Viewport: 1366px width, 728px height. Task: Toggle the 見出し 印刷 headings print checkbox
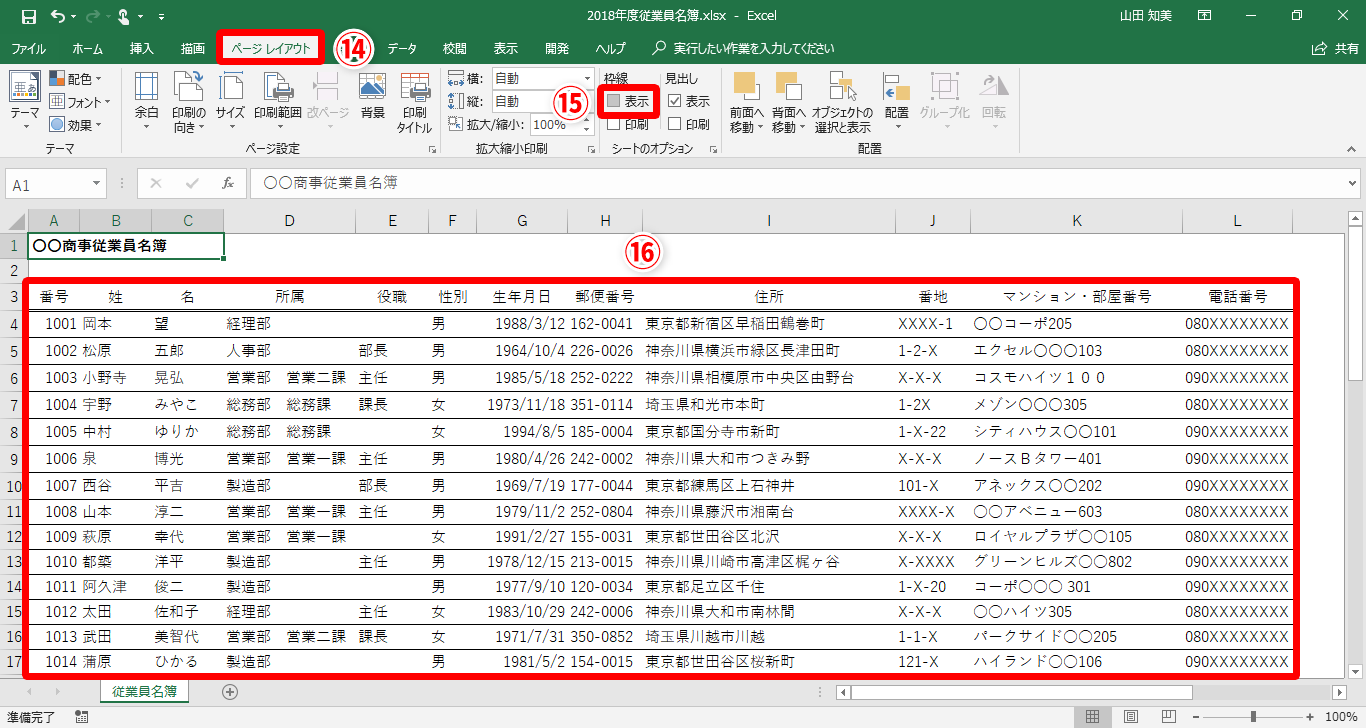[x=675, y=124]
